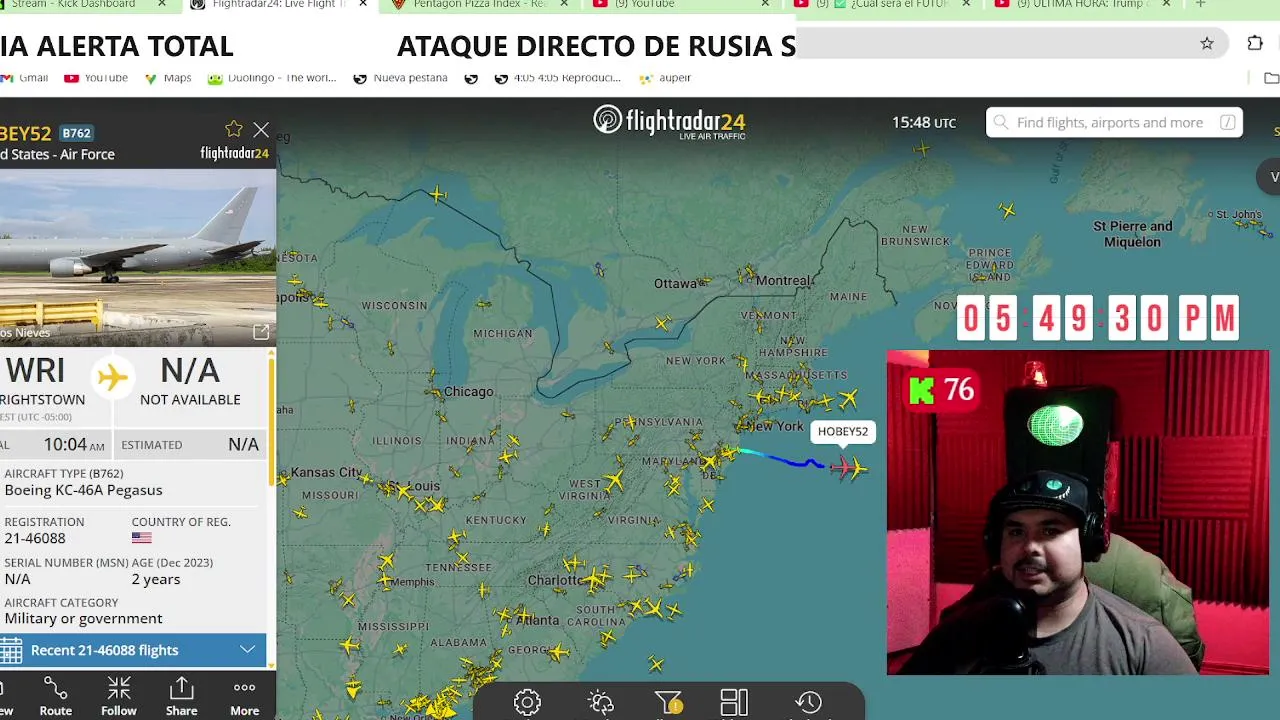Click registration 21-46088 text

34,538
